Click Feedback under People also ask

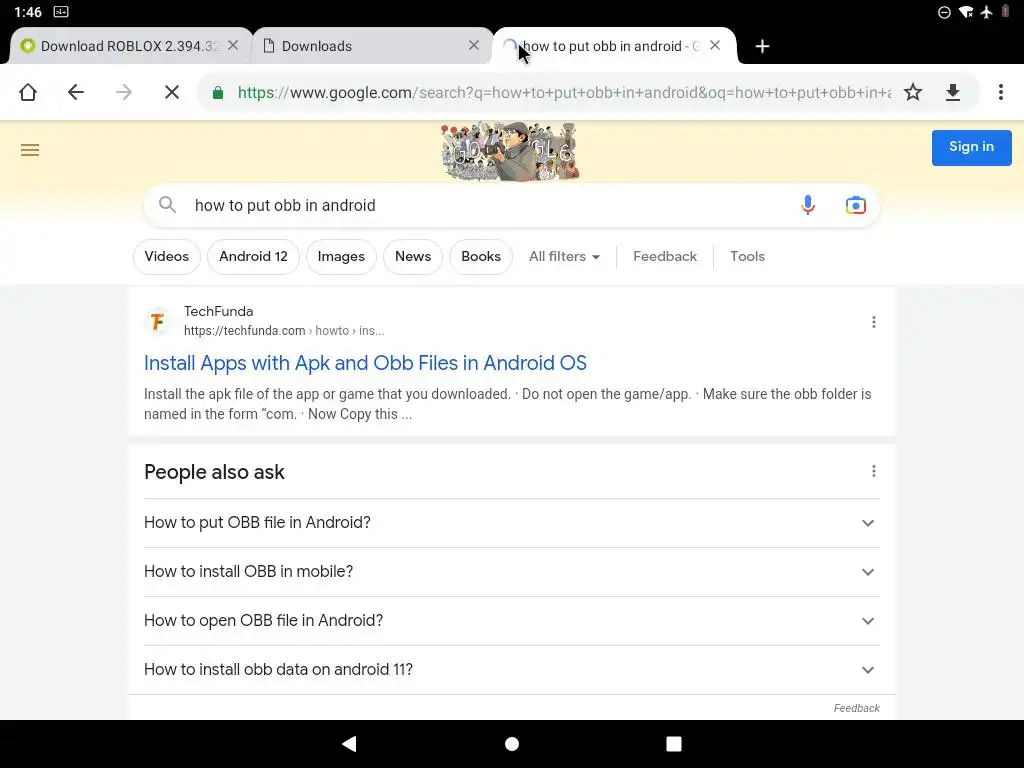[x=856, y=709]
